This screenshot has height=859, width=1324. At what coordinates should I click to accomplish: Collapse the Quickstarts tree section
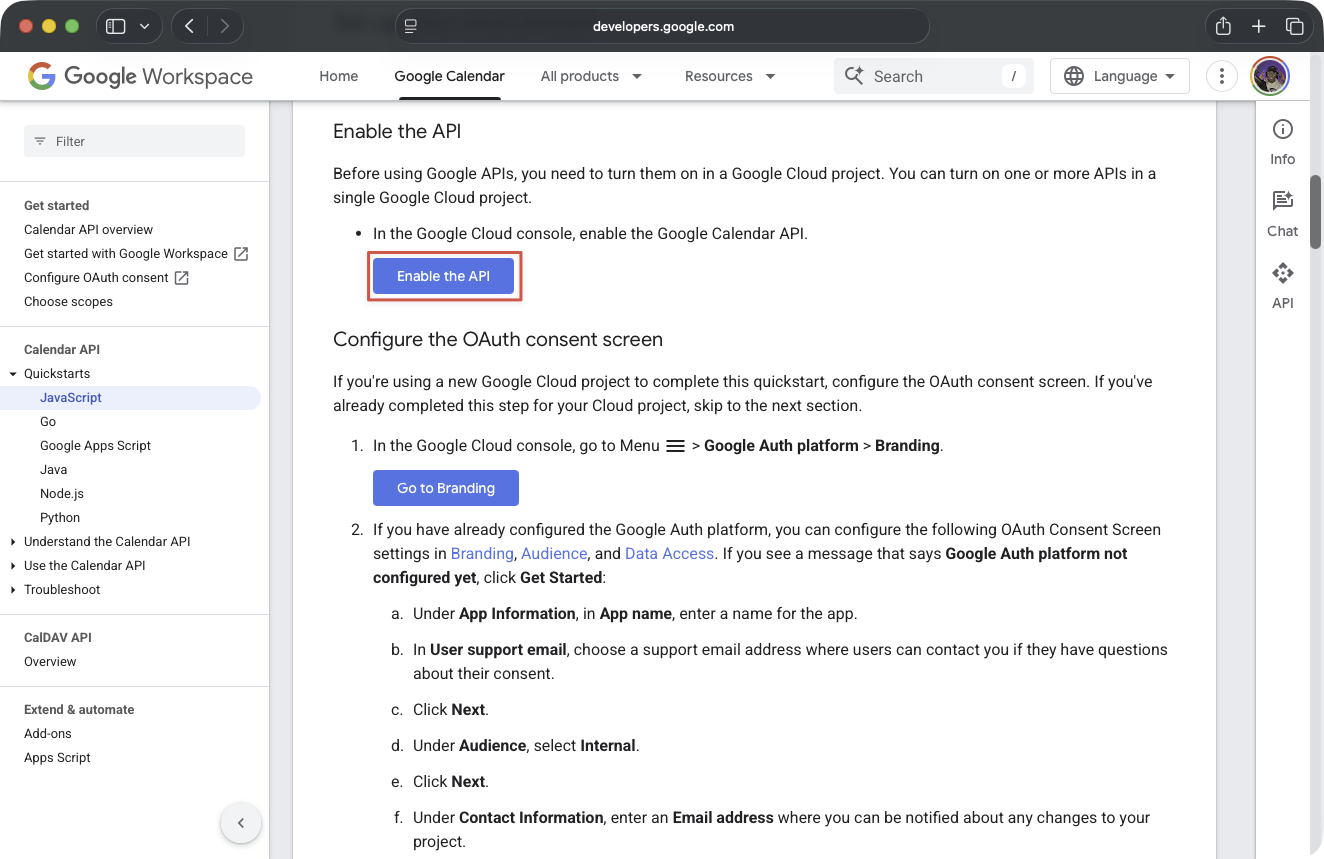coord(13,374)
